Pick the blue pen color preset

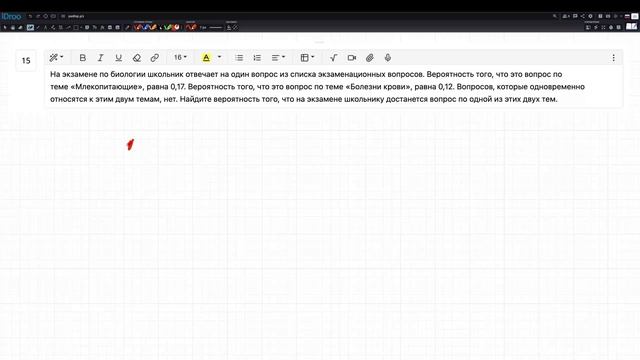tap(146, 27)
